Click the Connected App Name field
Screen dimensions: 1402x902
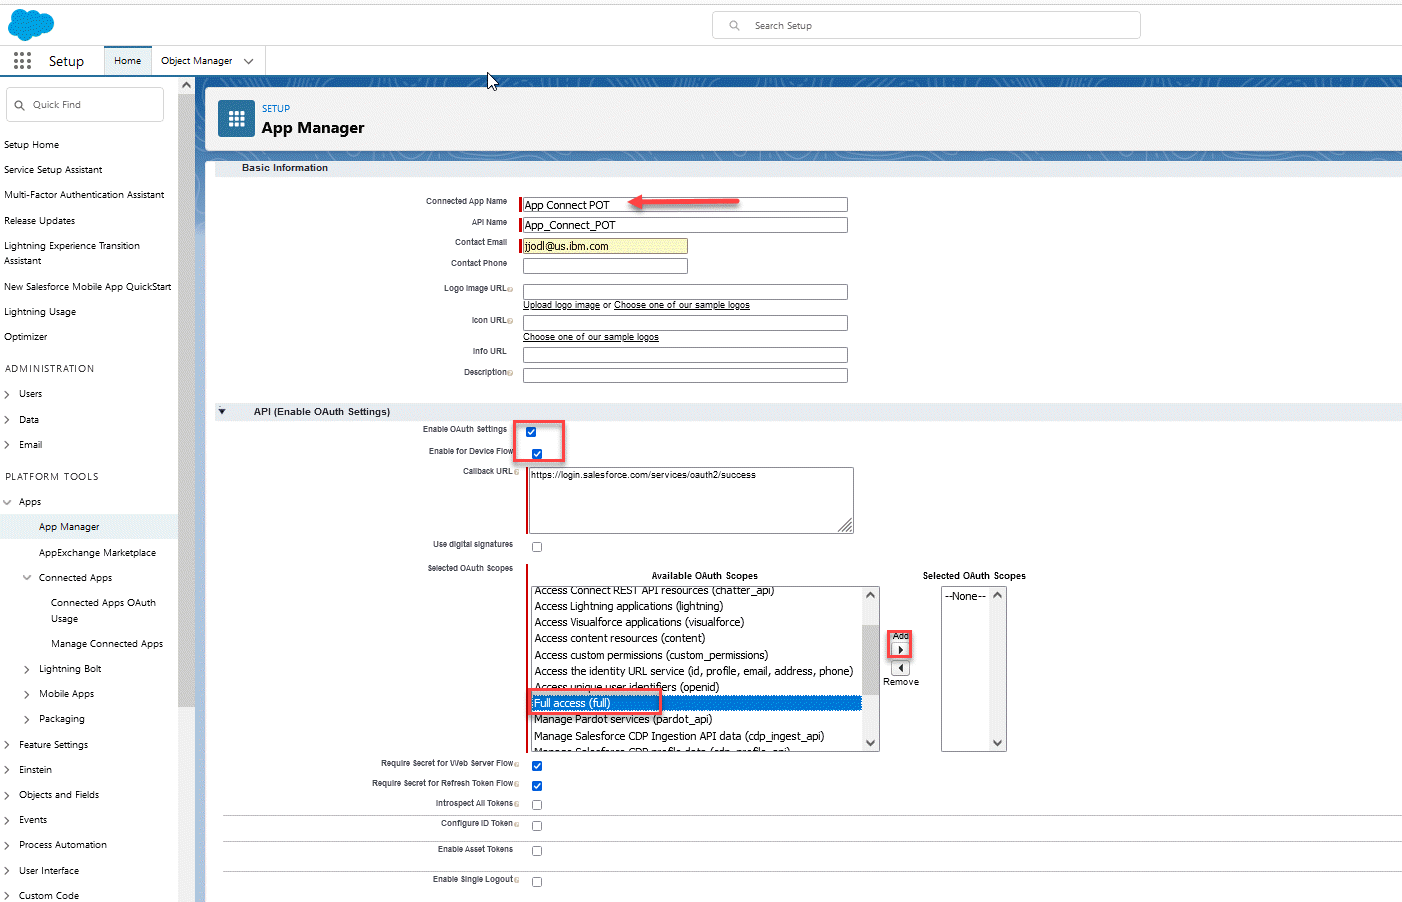click(x=685, y=205)
